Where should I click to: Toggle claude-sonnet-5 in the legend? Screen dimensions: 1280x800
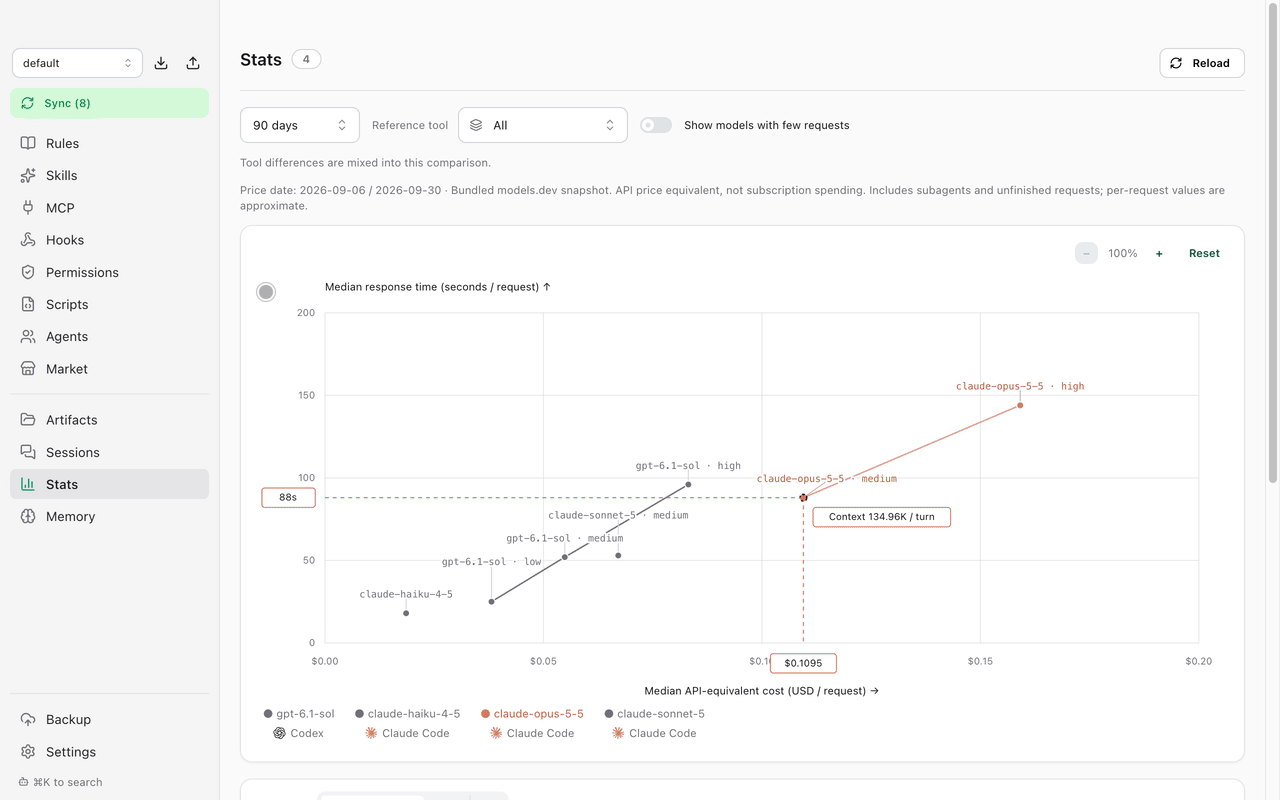click(x=655, y=714)
